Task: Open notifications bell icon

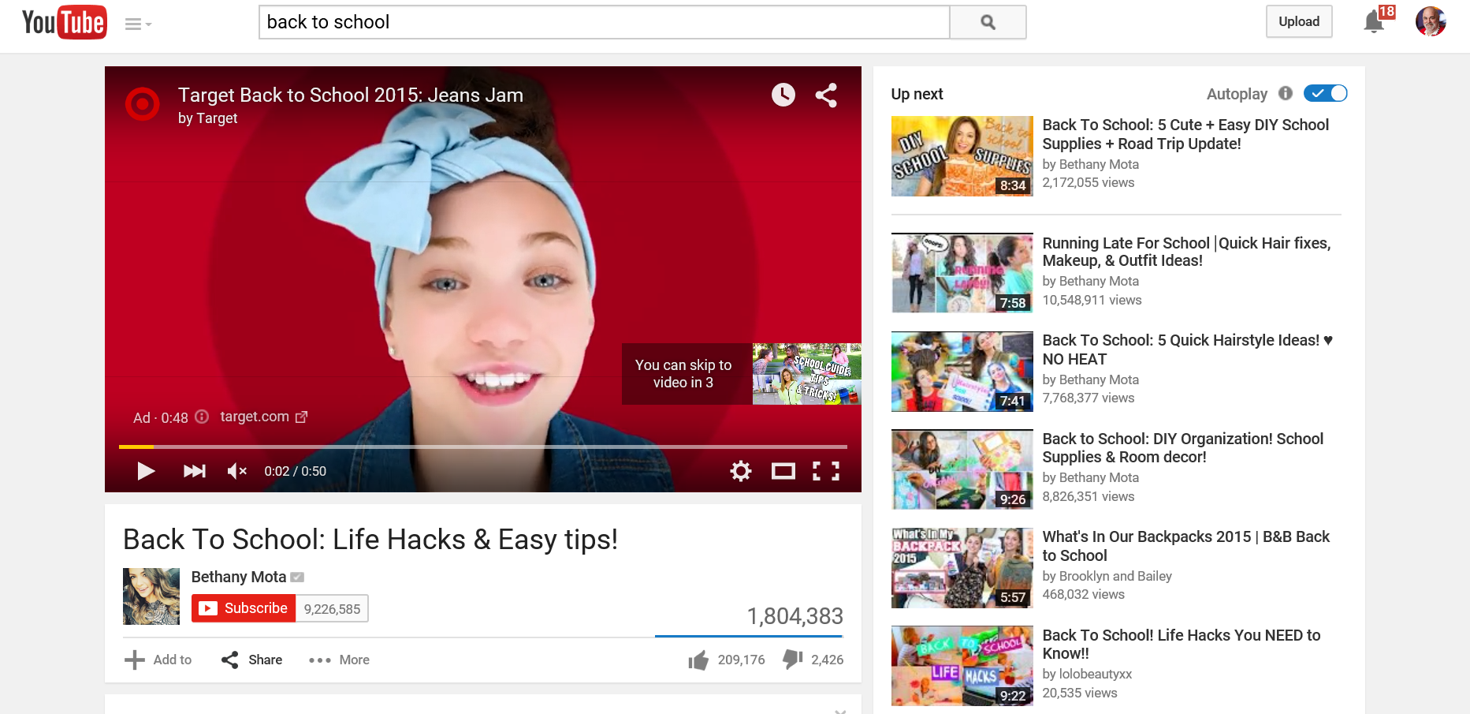Action: pos(1374,22)
